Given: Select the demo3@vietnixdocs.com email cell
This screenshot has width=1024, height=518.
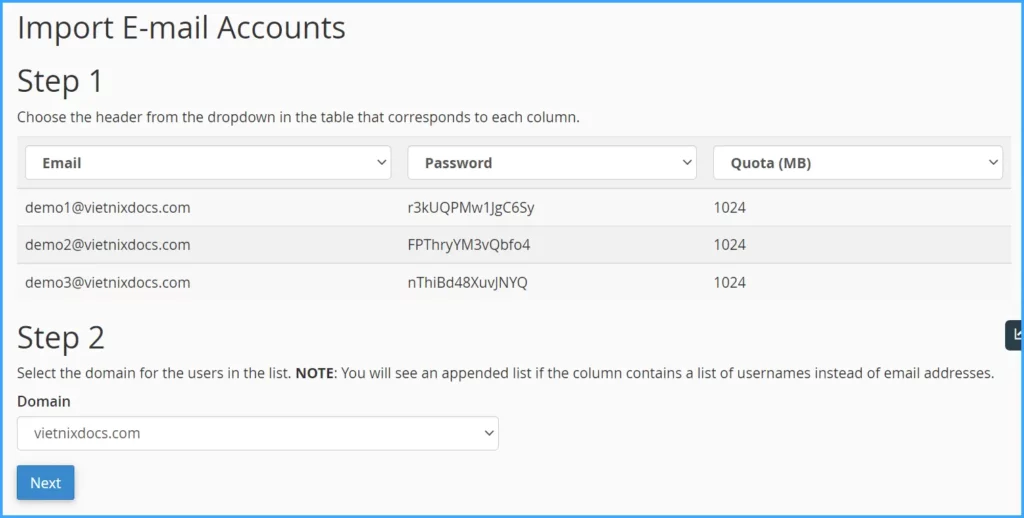Looking at the screenshot, I should (108, 283).
